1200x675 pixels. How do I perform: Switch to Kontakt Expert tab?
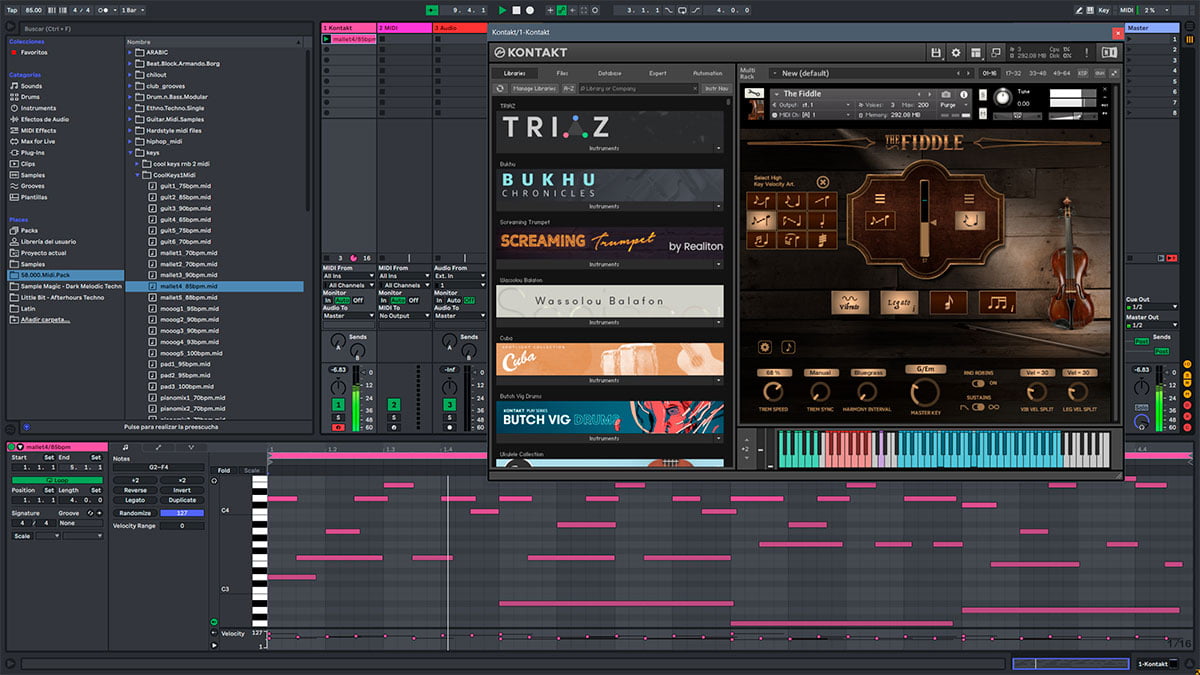tap(657, 73)
